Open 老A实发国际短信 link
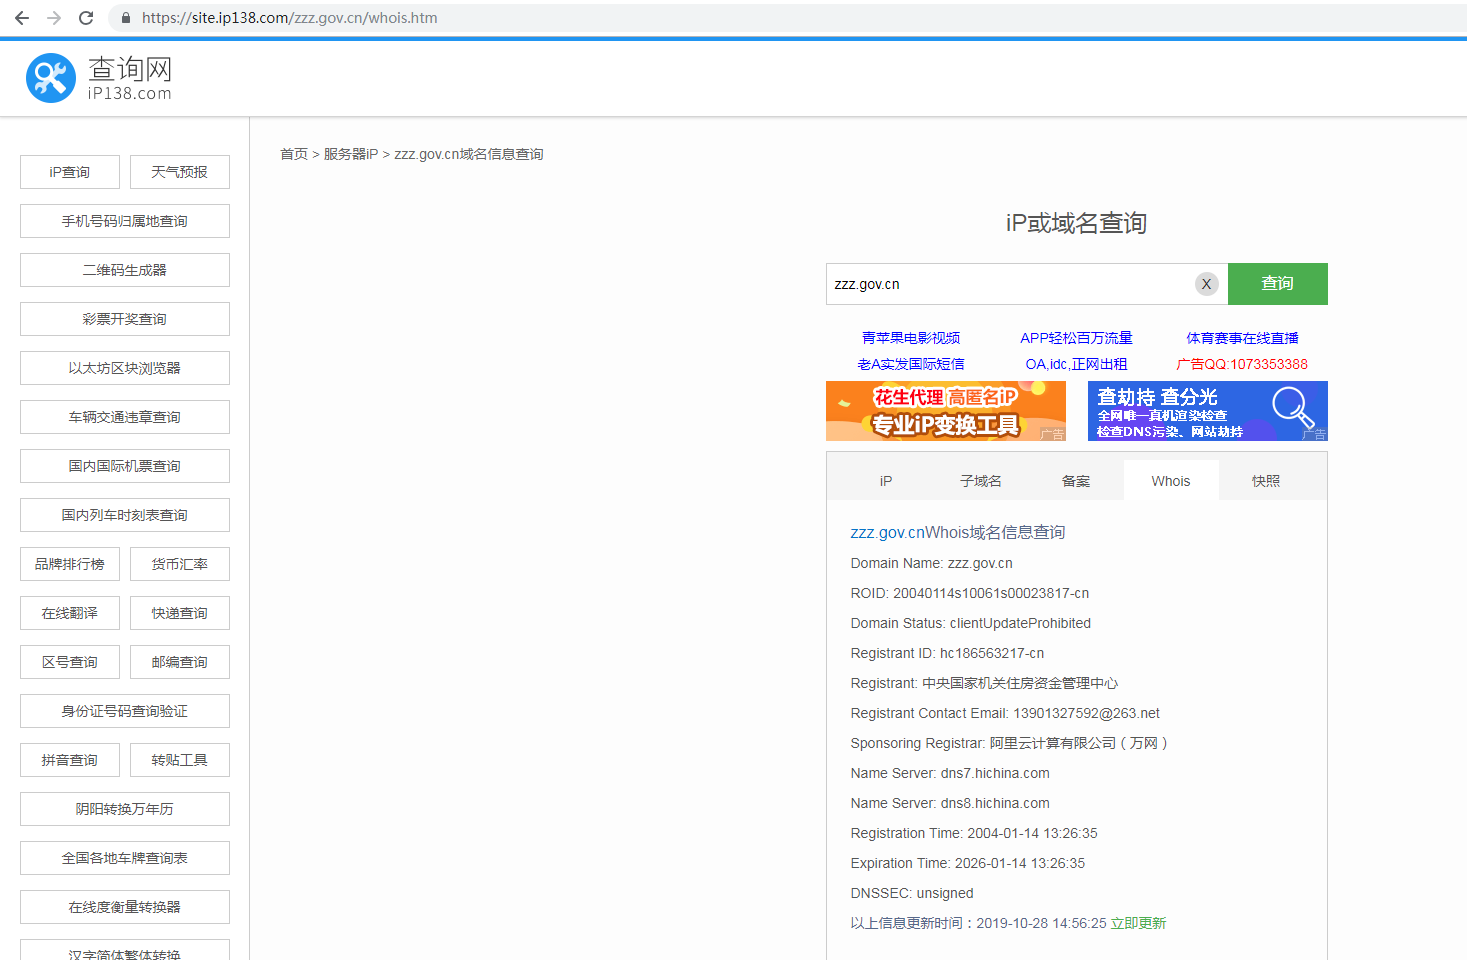Image resolution: width=1467 pixels, height=960 pixels. [x=911, y=364]
